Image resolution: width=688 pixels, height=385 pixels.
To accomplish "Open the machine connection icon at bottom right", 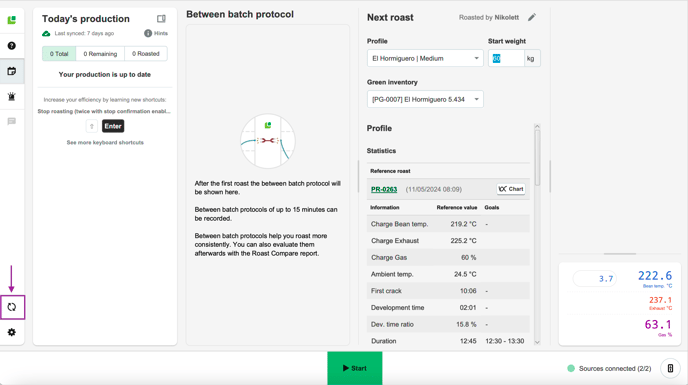I will 670,368.
